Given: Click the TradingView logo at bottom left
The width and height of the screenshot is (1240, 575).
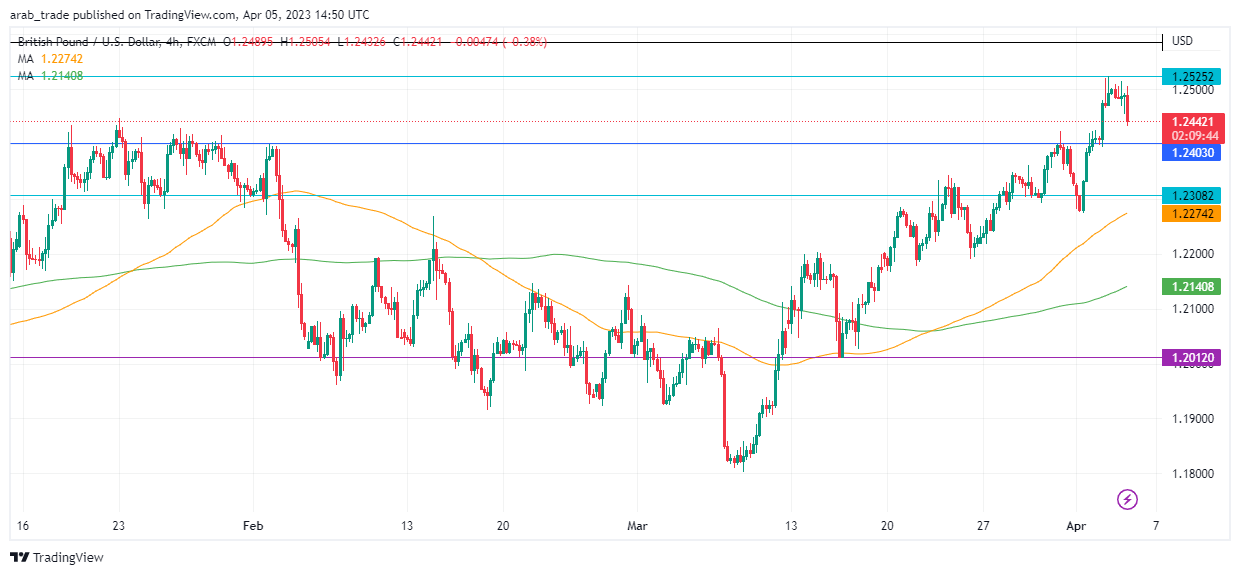Looking at the screenshot, I should pyautogui.click(x=57, y=557).
